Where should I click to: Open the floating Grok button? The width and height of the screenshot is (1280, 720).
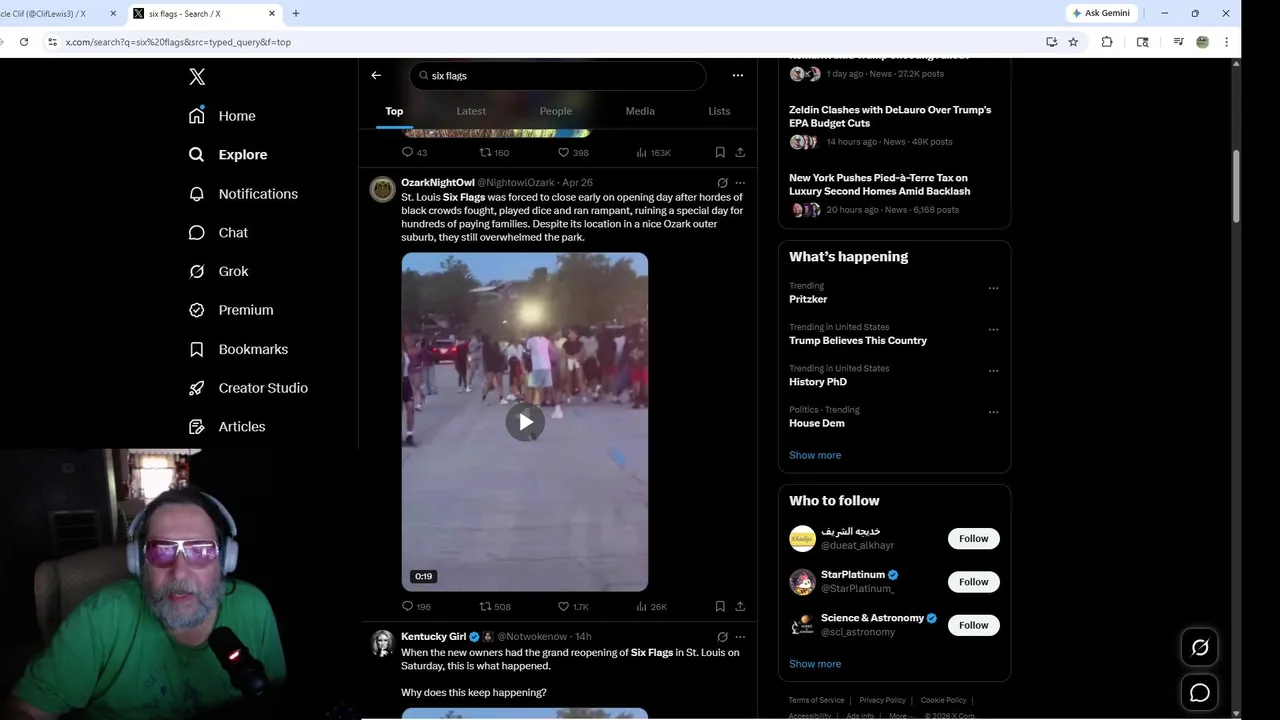1200,648
